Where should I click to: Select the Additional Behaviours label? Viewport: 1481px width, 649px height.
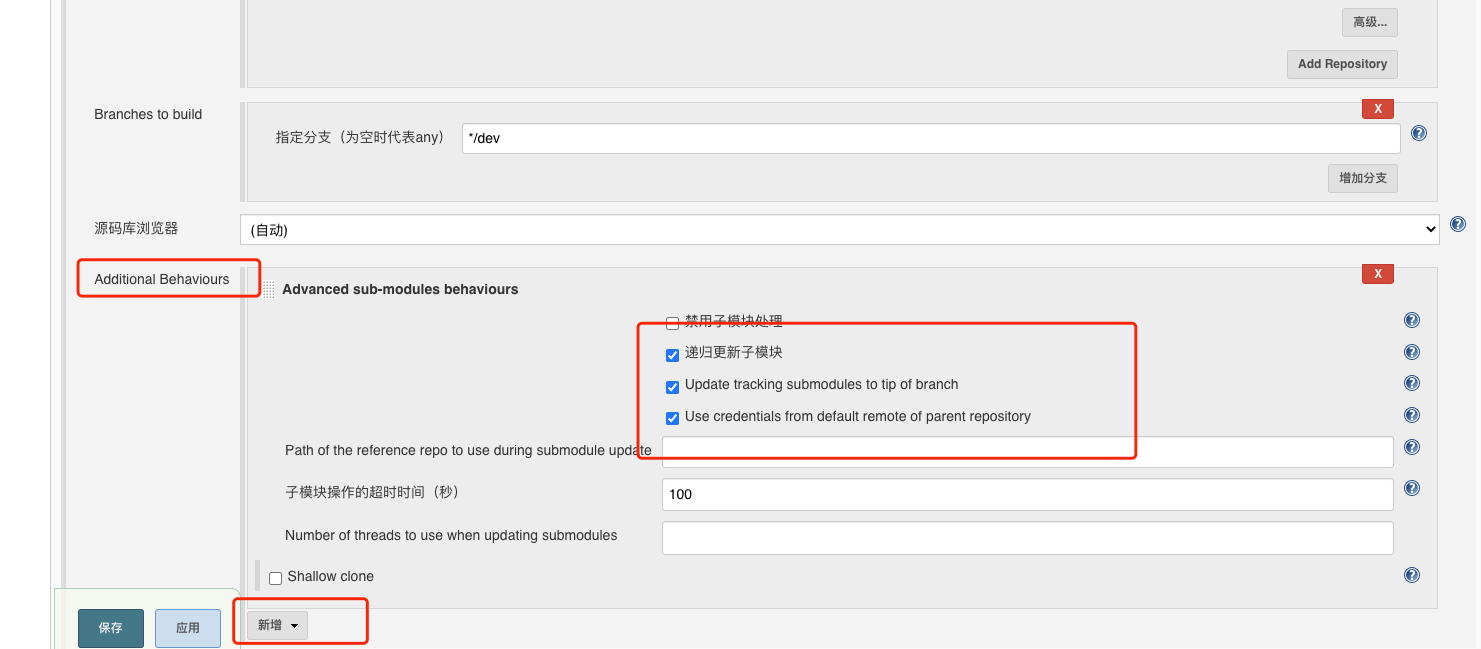(162, 279)
